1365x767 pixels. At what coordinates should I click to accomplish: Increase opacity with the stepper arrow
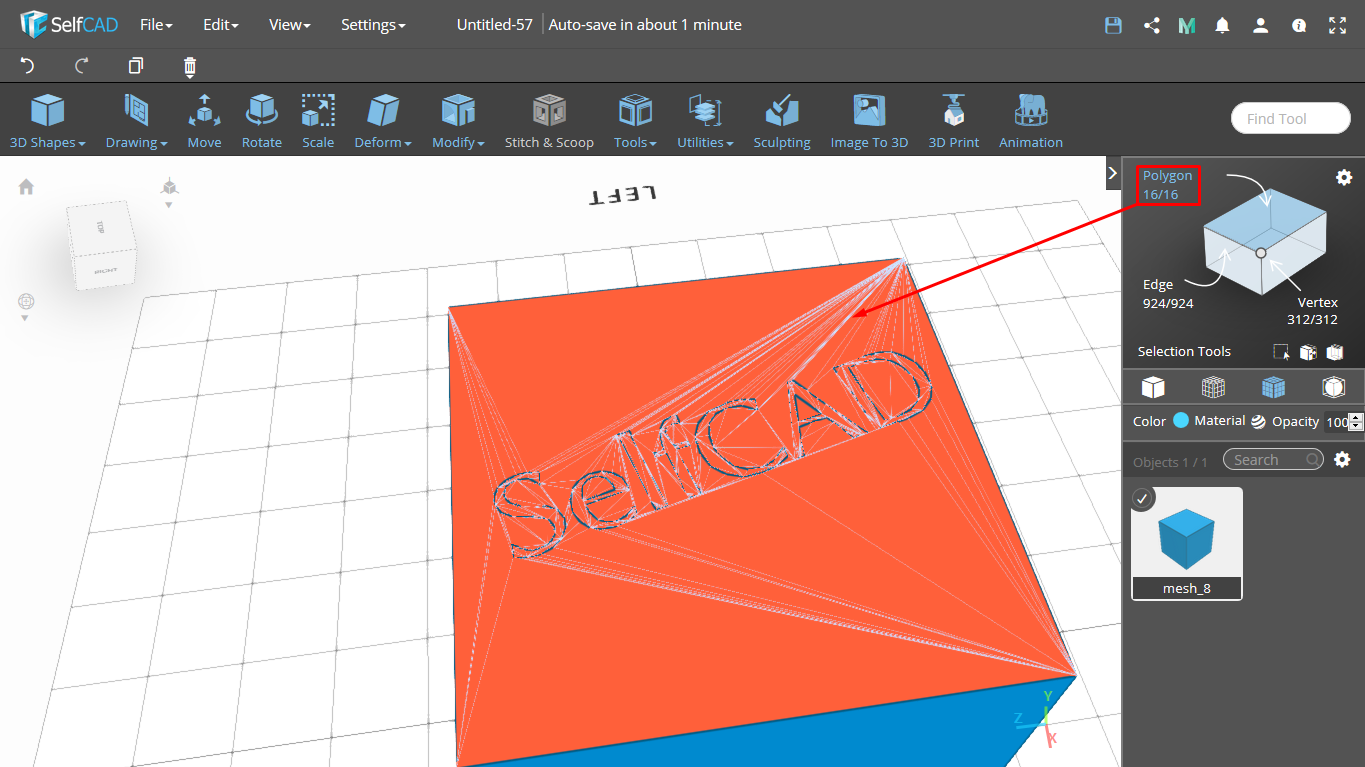pyautogui.click(x=1356, y=417)
